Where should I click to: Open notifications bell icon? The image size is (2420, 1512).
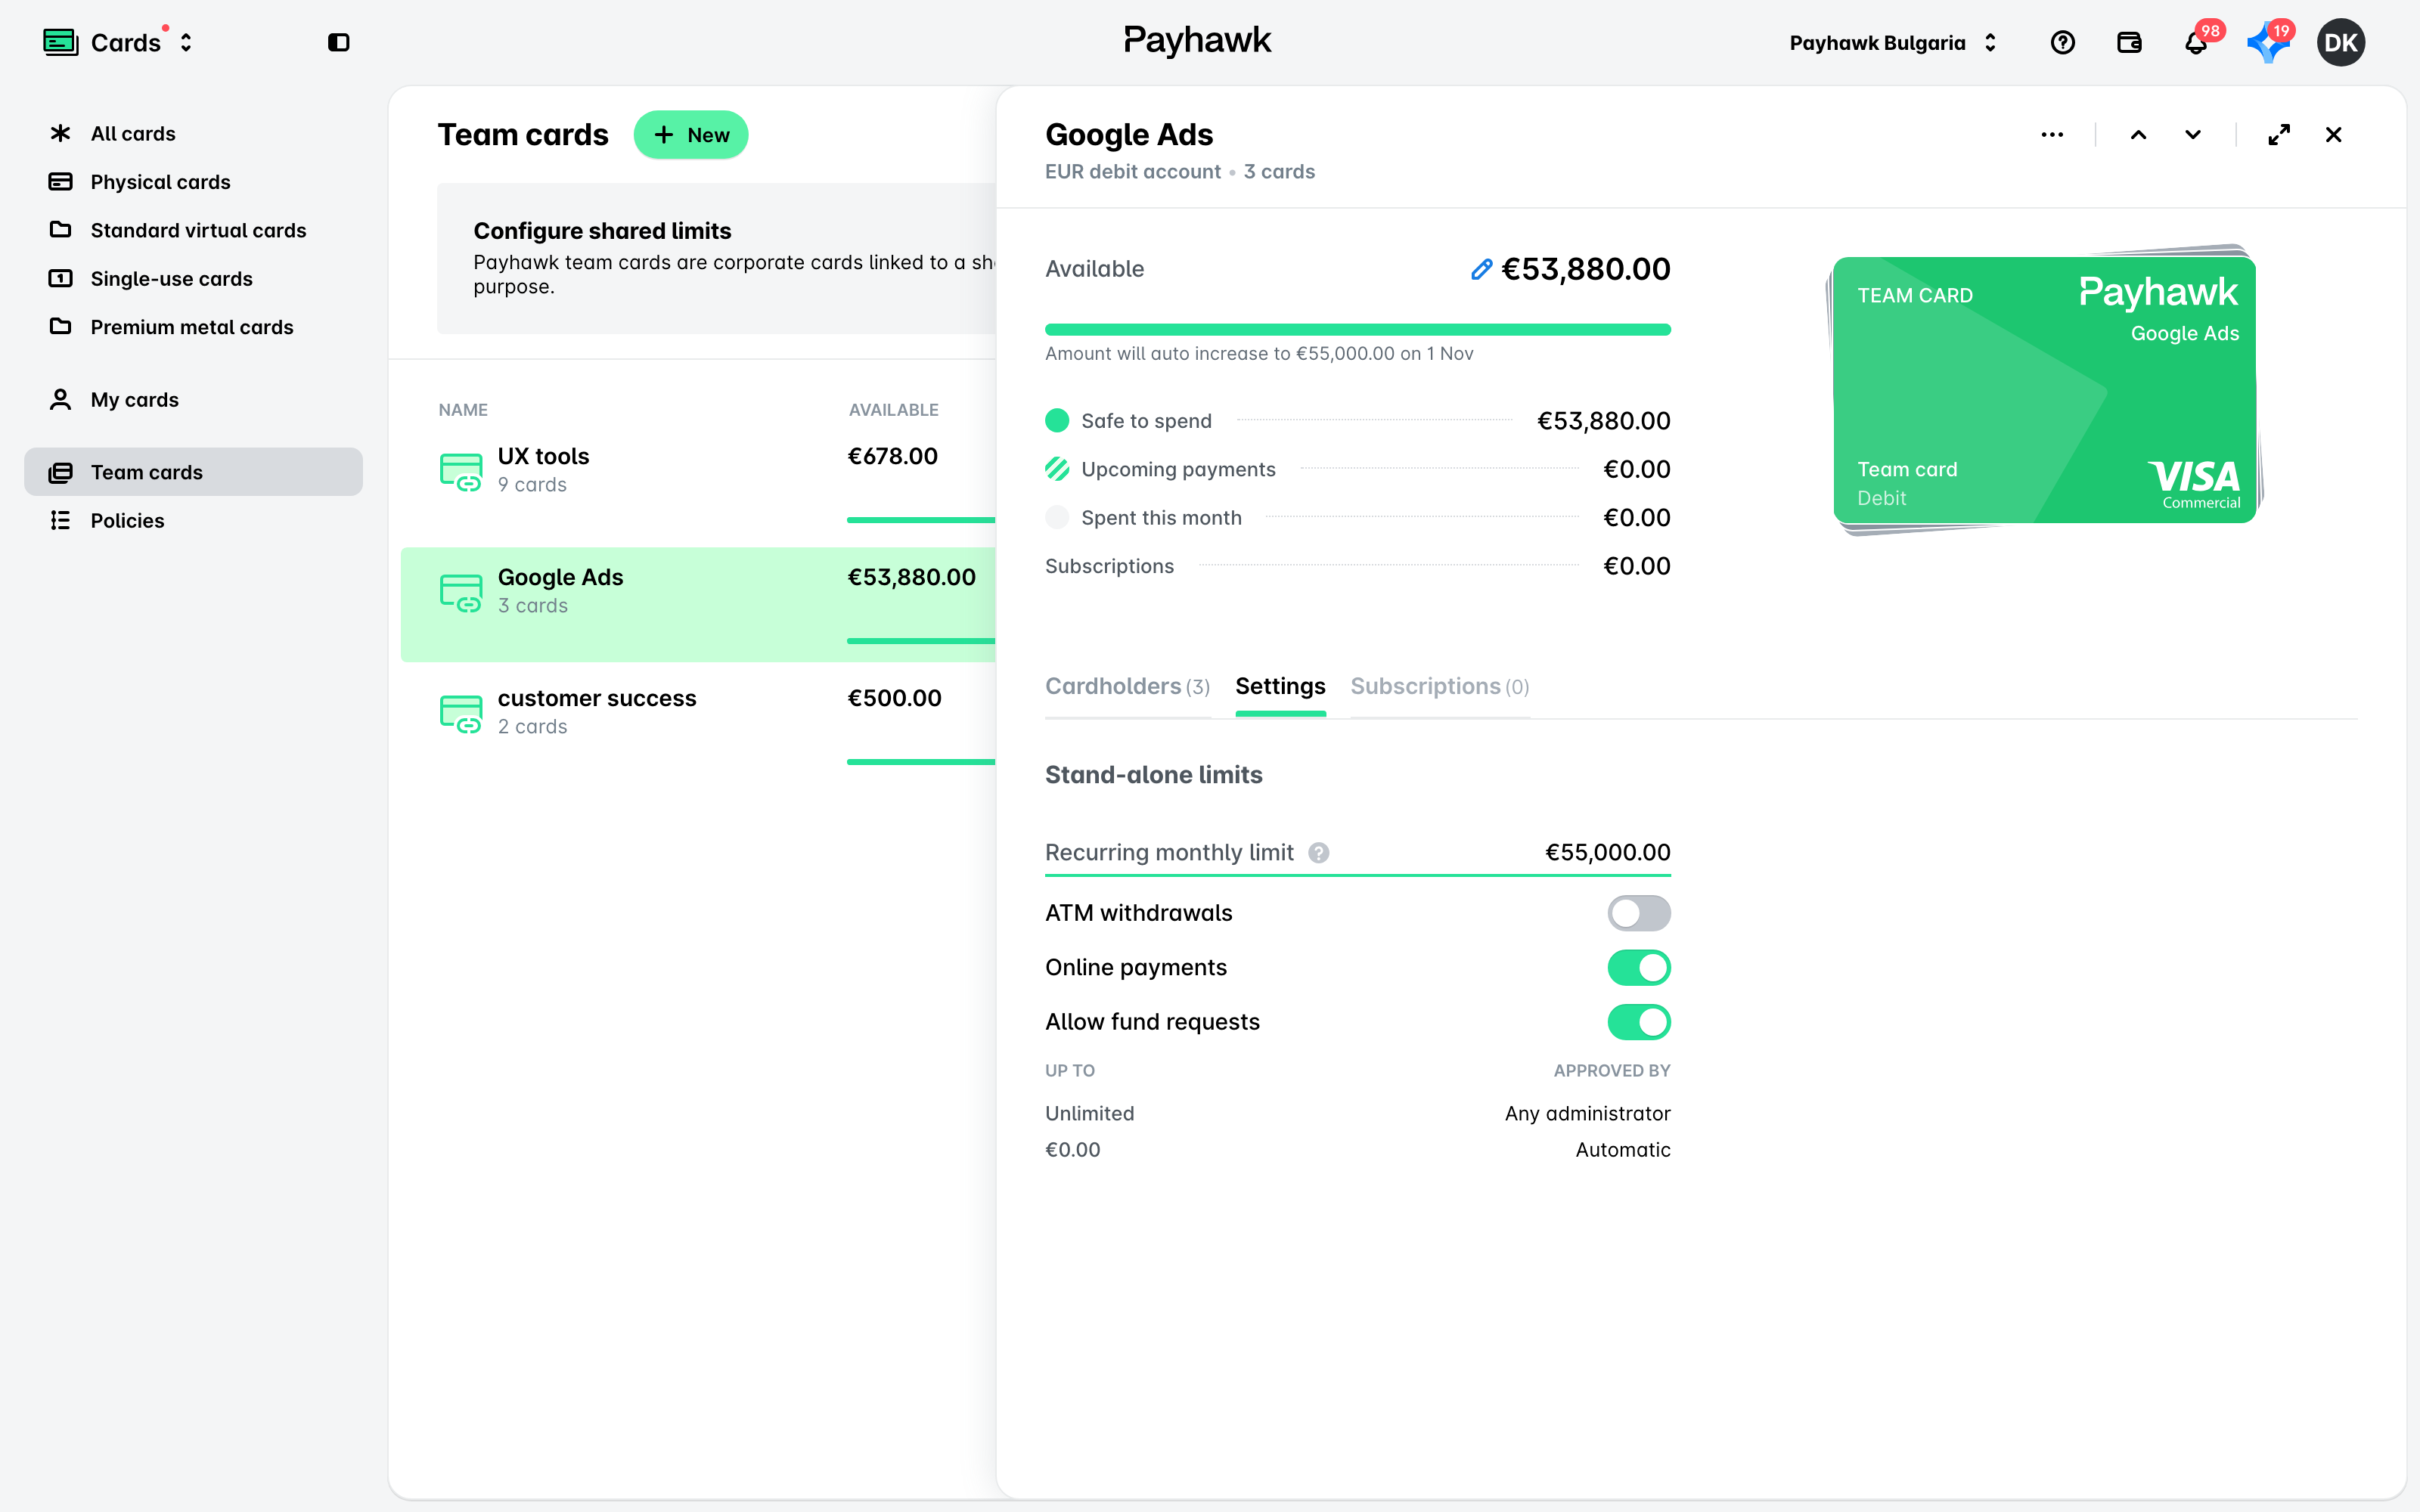(2195, 43)
